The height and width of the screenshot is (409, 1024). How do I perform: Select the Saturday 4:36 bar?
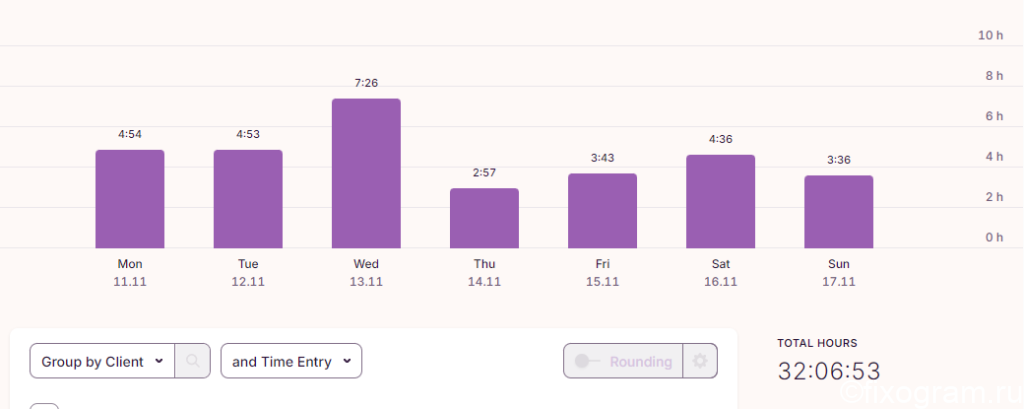(x=721, y=202)
